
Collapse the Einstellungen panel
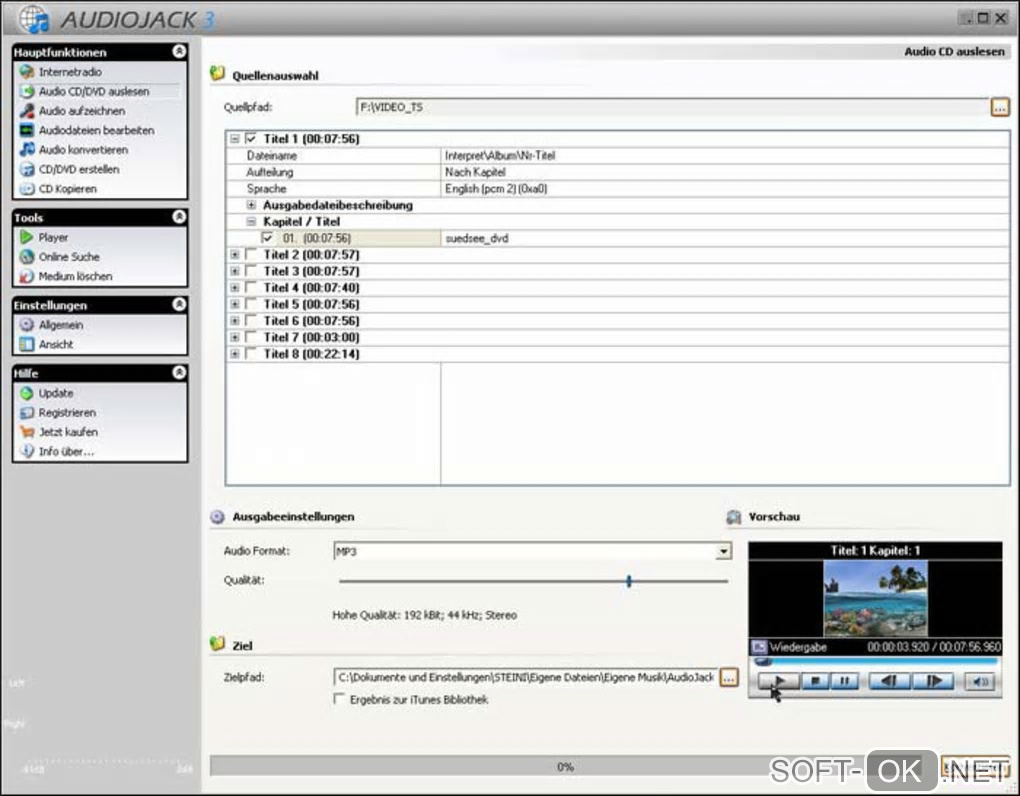click(179, 304)
